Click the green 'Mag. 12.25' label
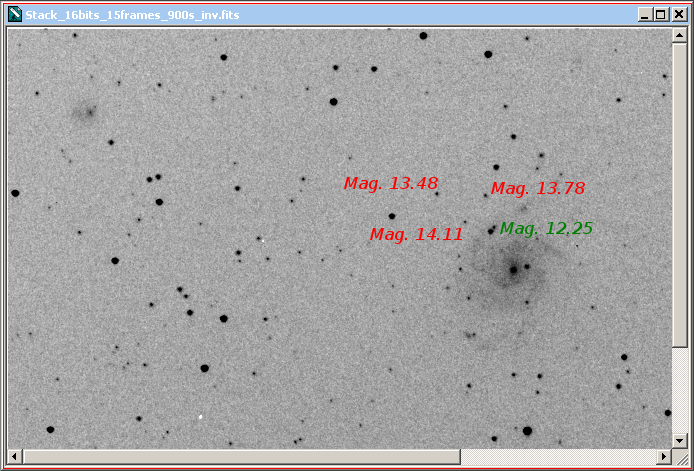This screenshot has width=694, height=471. click(546, 229)
